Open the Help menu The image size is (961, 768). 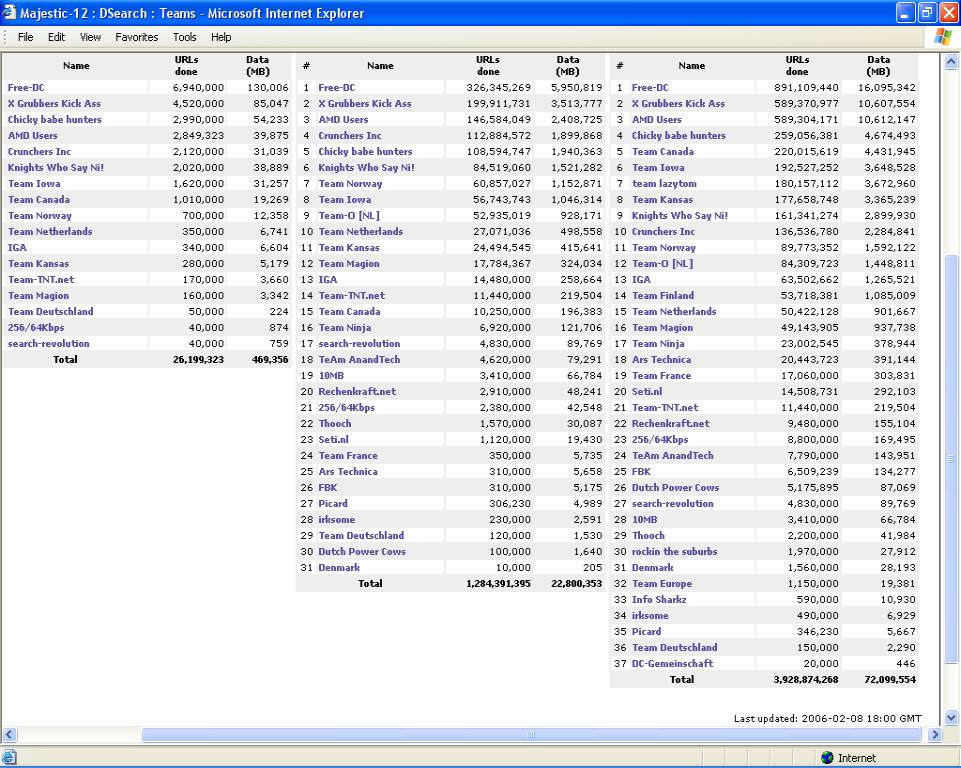pos(221,37)
